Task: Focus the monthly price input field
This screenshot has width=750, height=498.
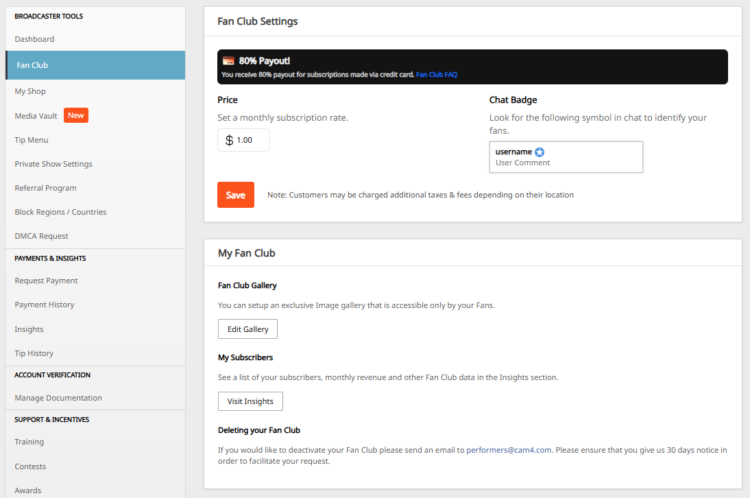Action: [x=243, y=140]
